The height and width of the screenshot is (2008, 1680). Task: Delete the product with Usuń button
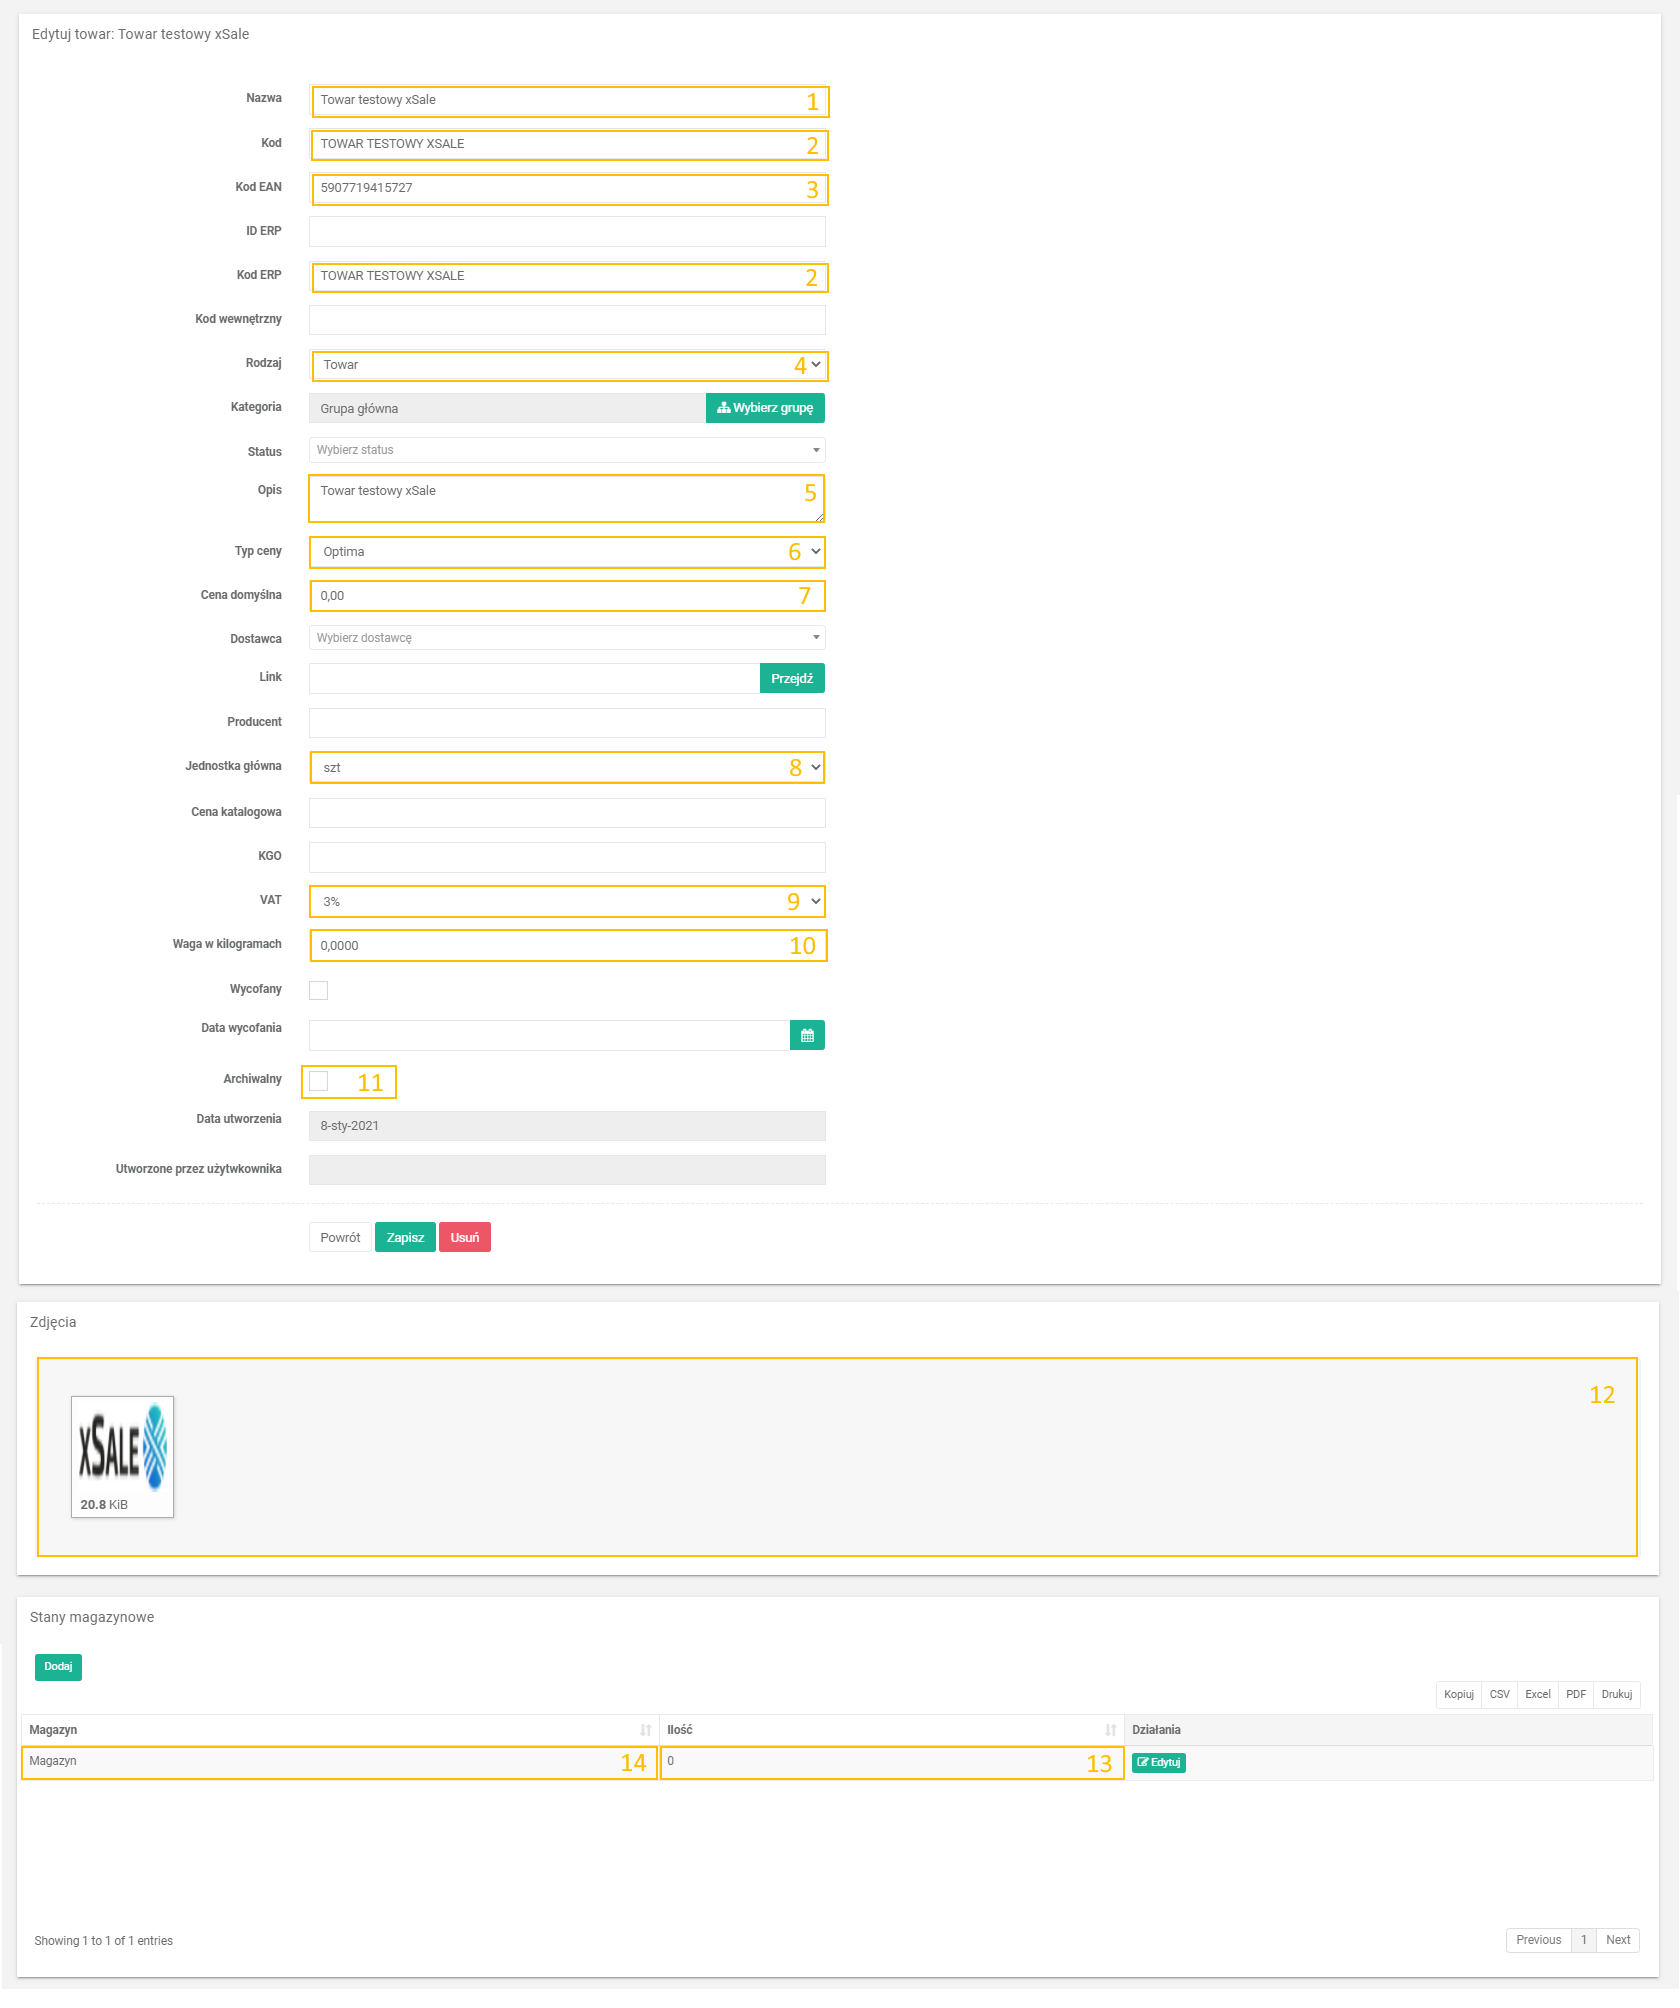[465, 1238]
